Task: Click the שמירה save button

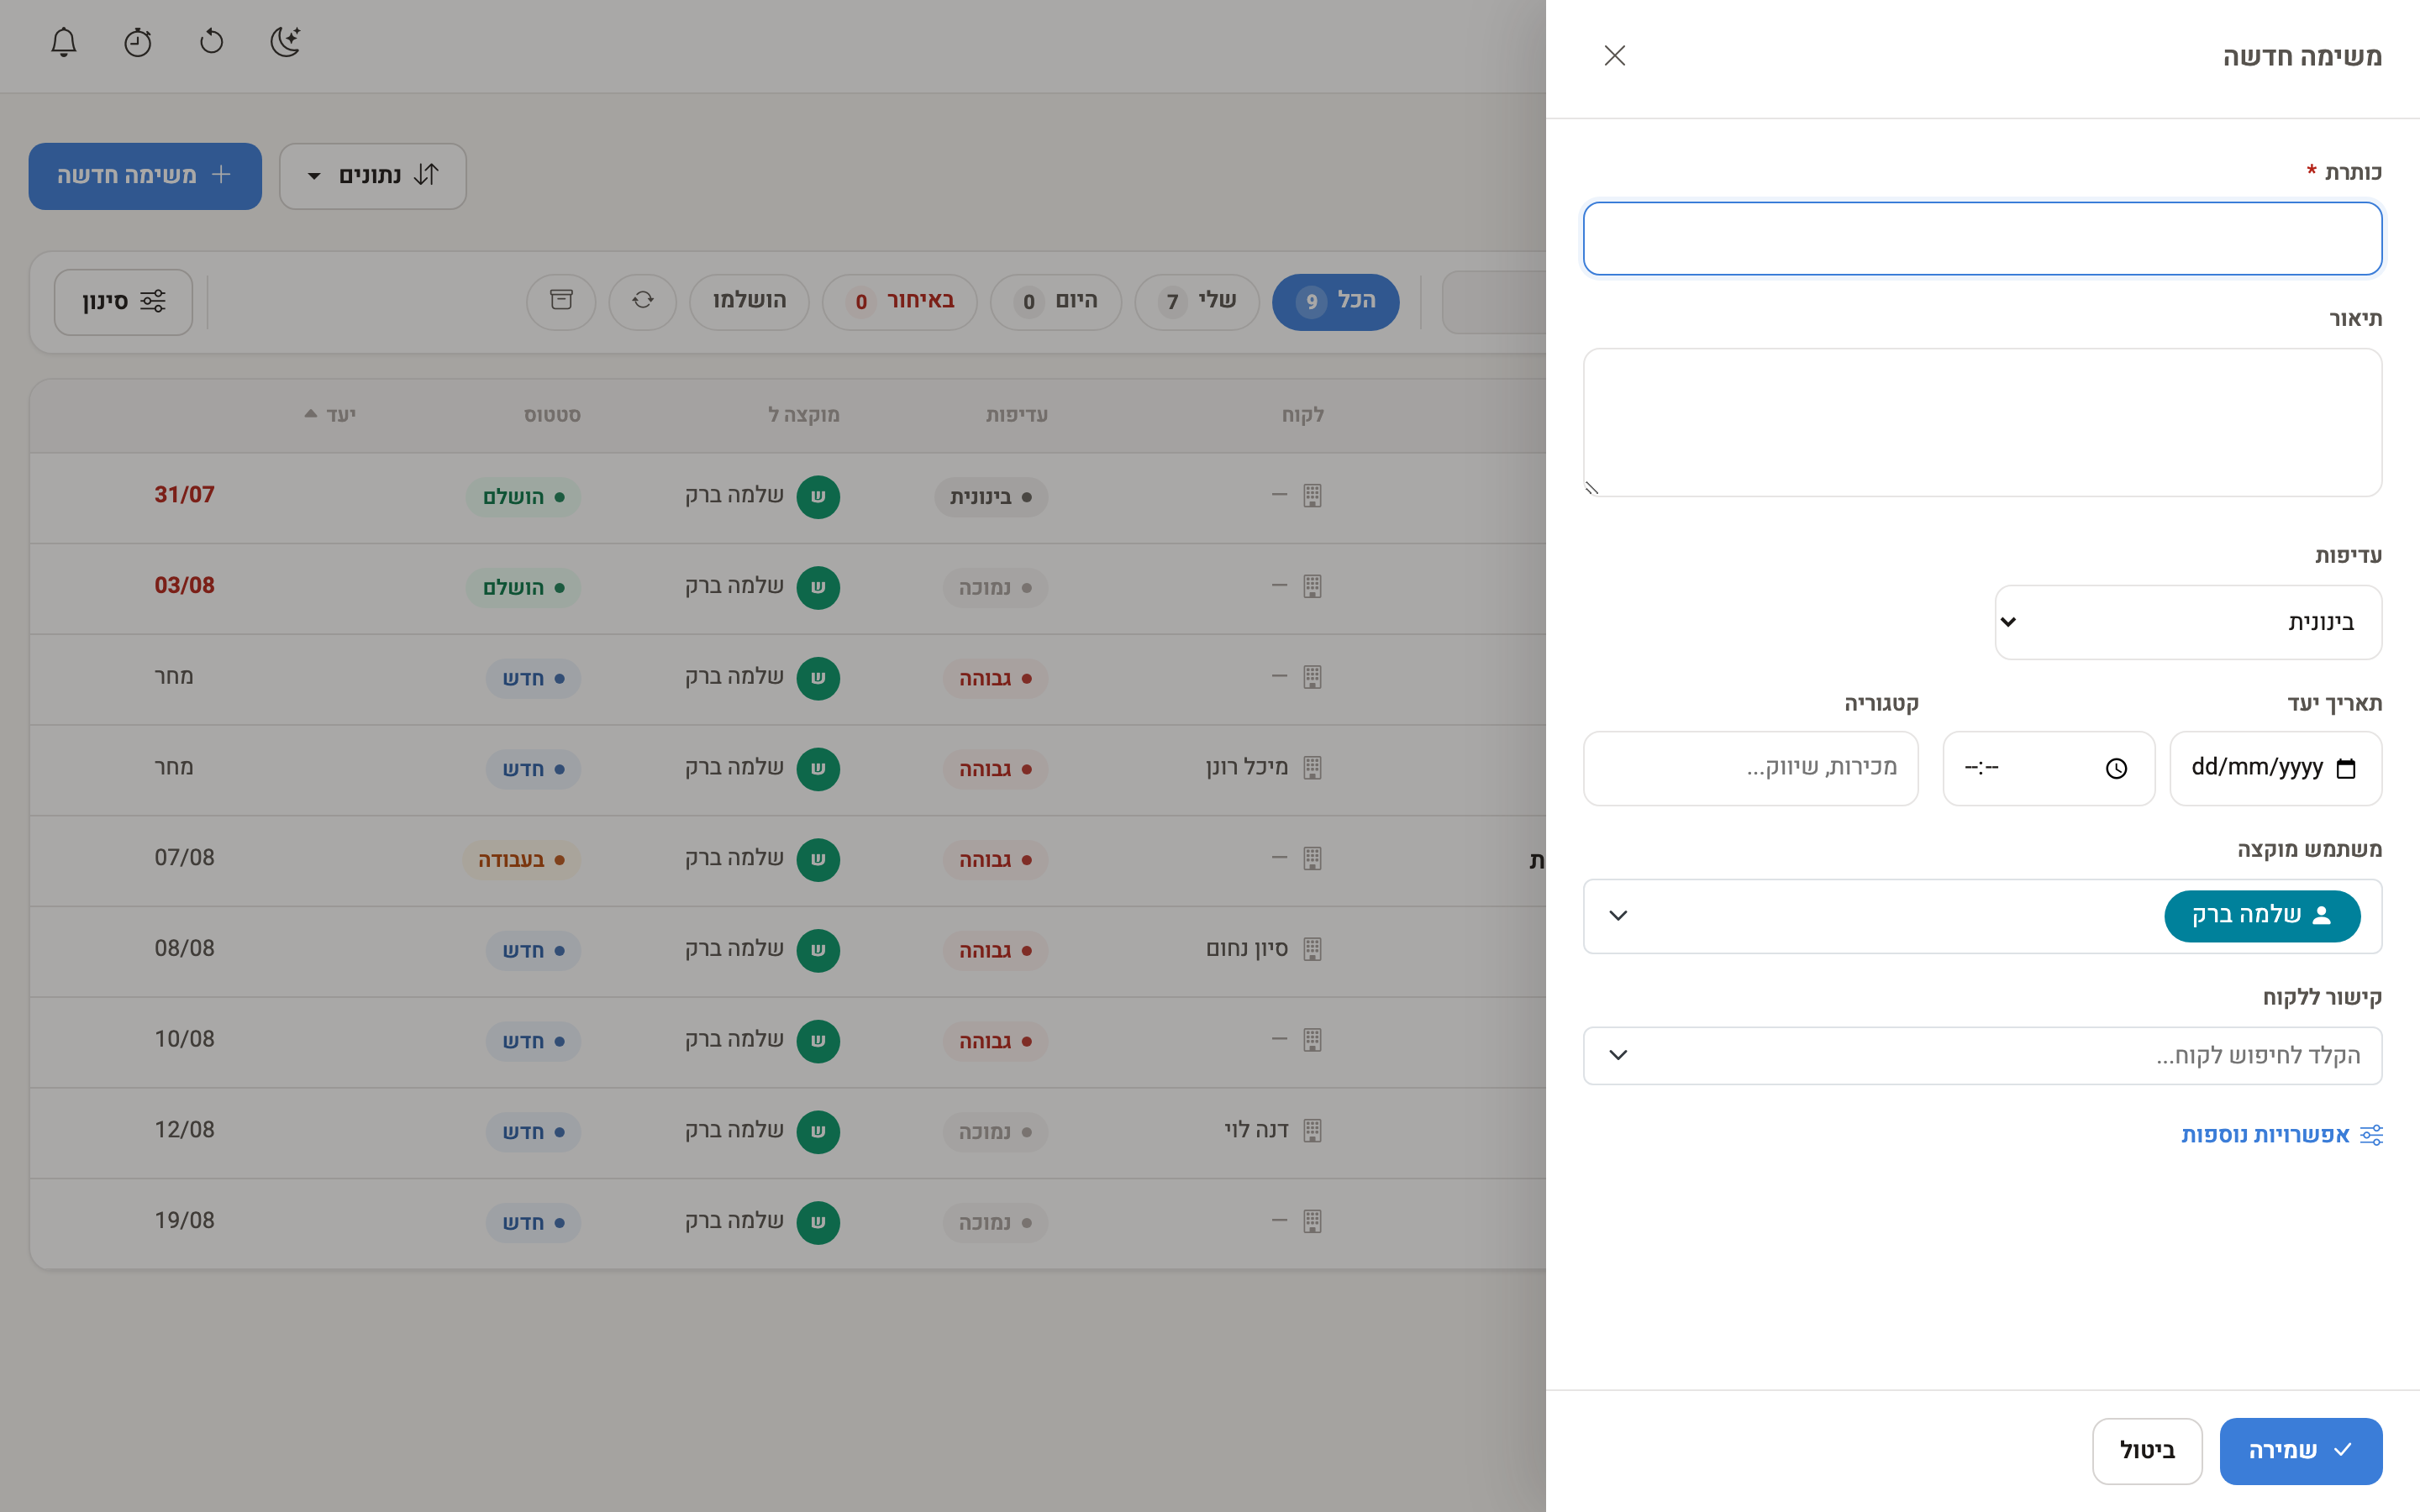Action: click(2301, 1451)
